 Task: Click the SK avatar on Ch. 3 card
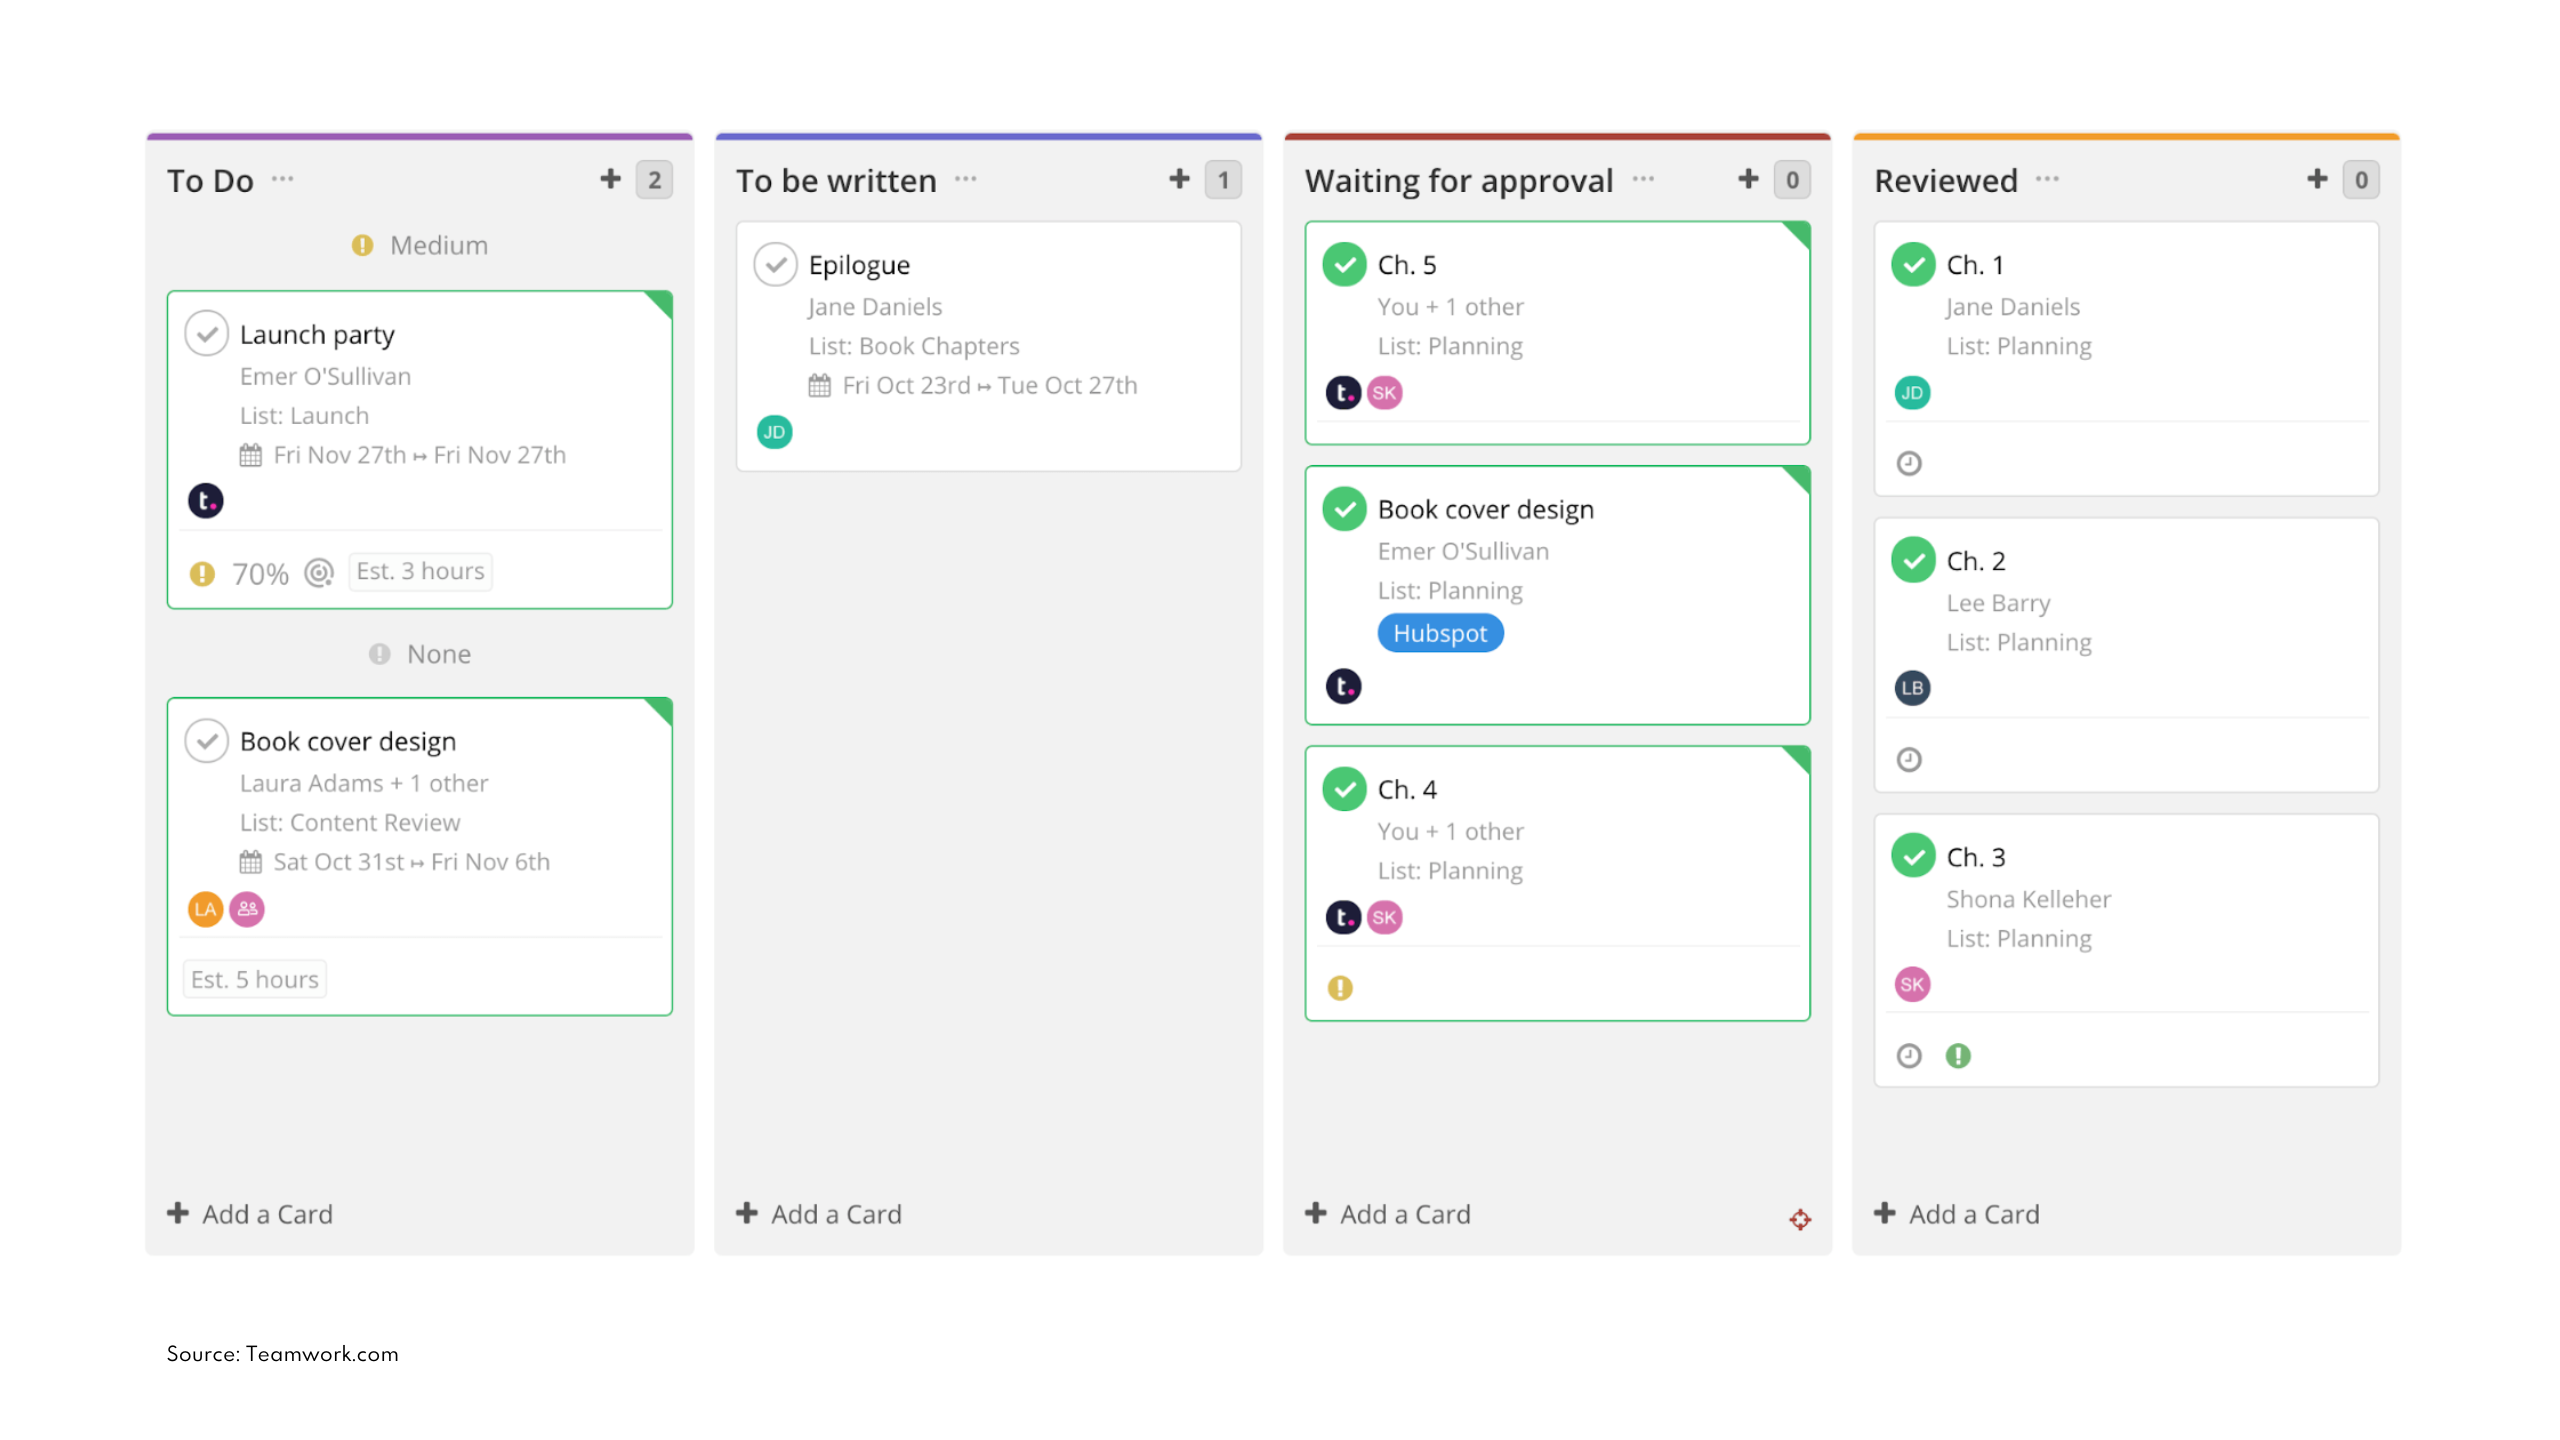pyautogui.click(x=1912, y=984)
